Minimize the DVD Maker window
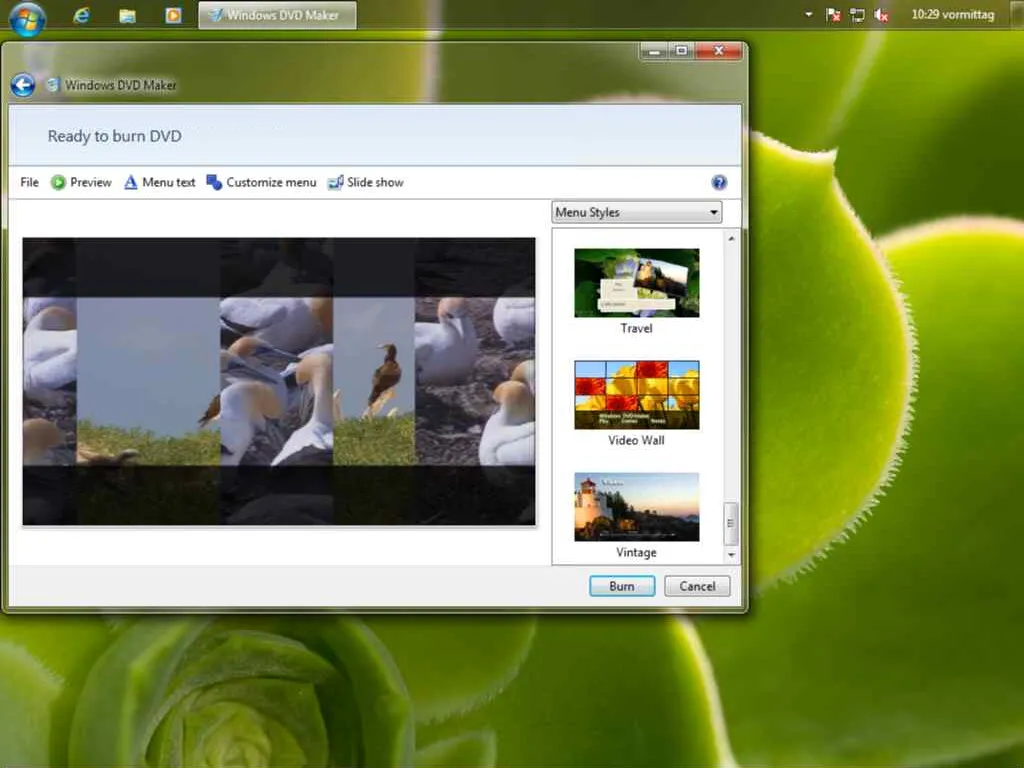The height and width of the screenshot is (768, 1024). tap(655, 50)
